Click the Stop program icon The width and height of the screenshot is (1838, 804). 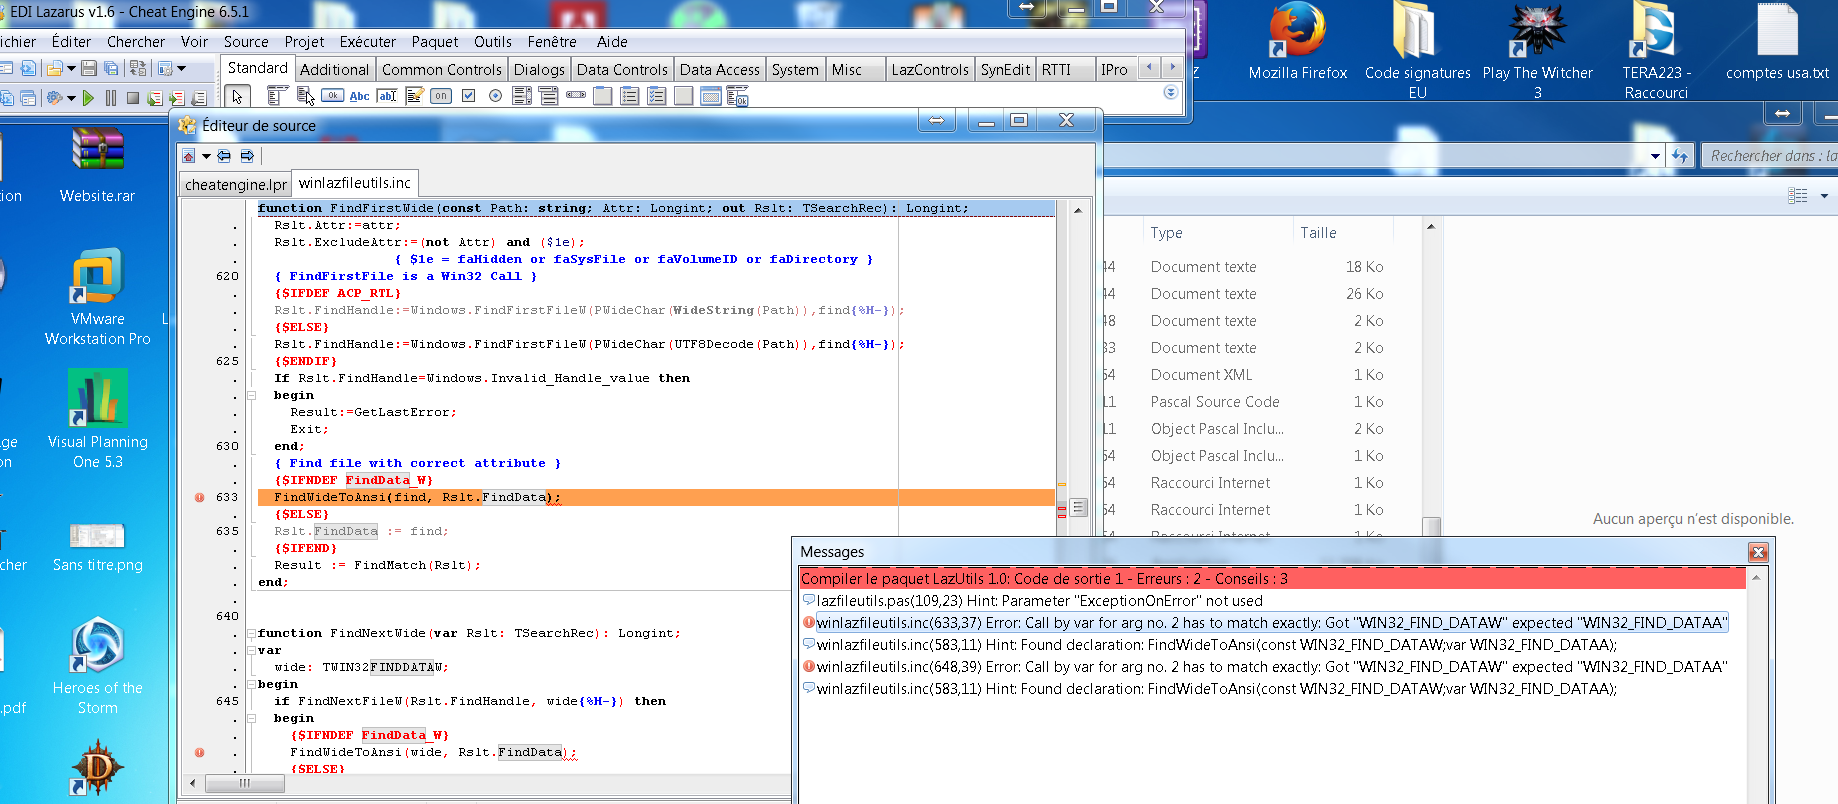(132, 98)
